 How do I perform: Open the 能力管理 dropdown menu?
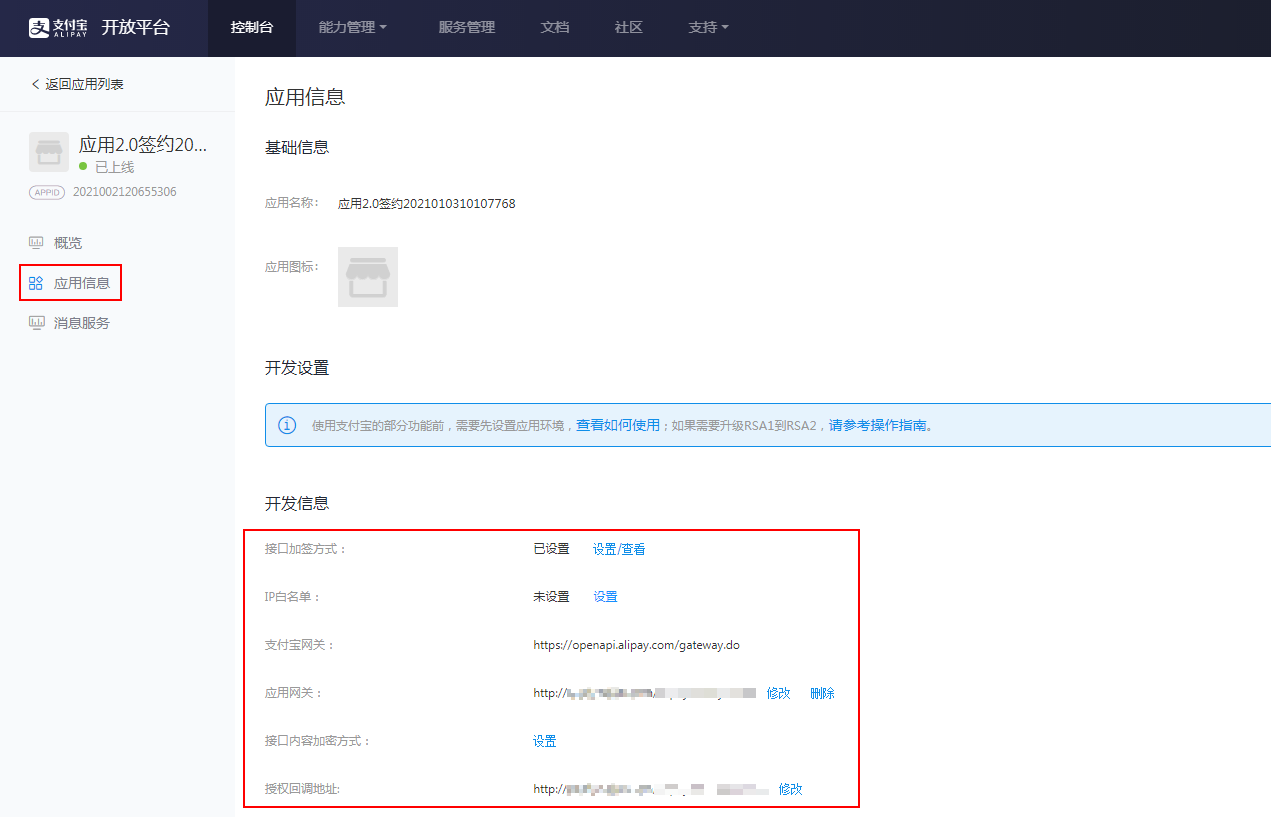tap(352, 28)
